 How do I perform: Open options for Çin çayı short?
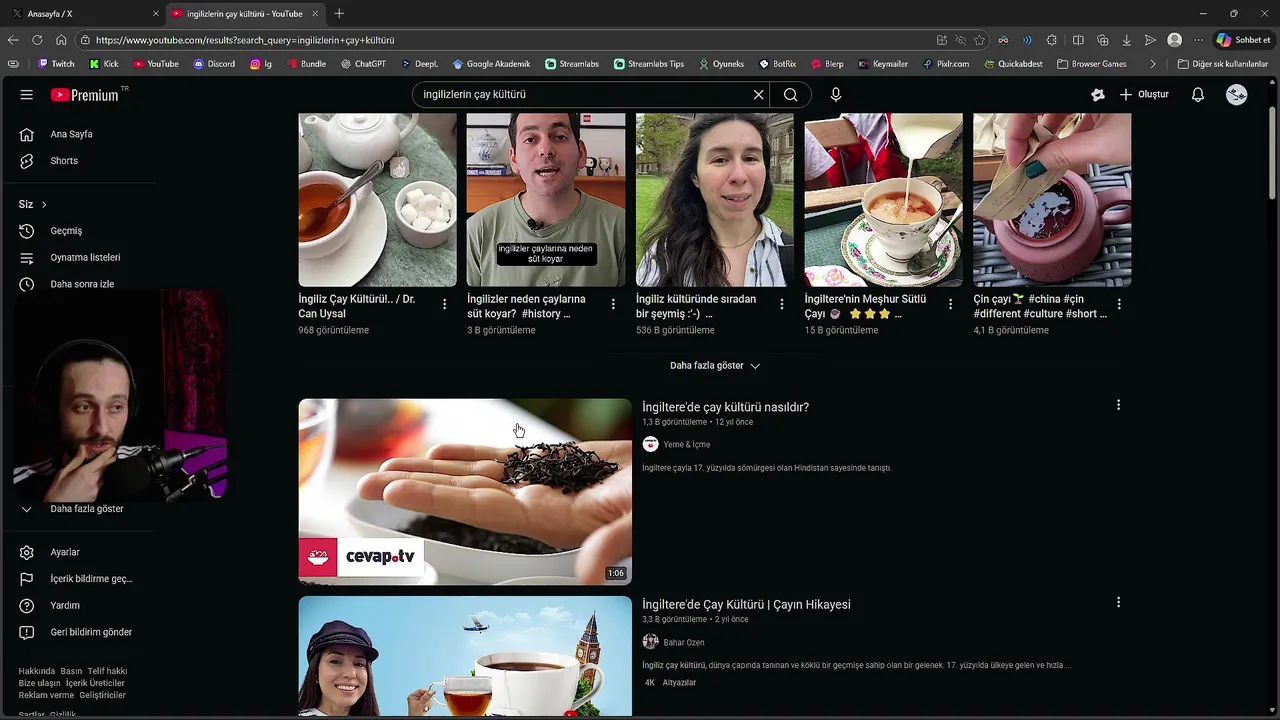coord(1119,304)
